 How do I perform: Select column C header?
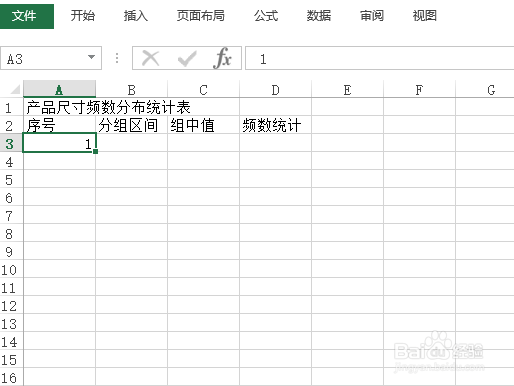(x=204, y=89)
